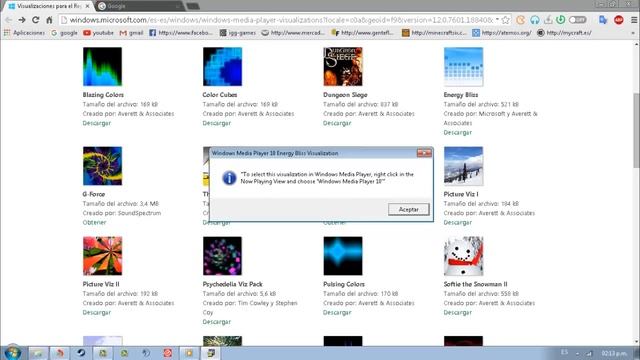640x360 pixels.
Task: Click the Picture Viz II thumbnail
Action: (x=102, y=256)
